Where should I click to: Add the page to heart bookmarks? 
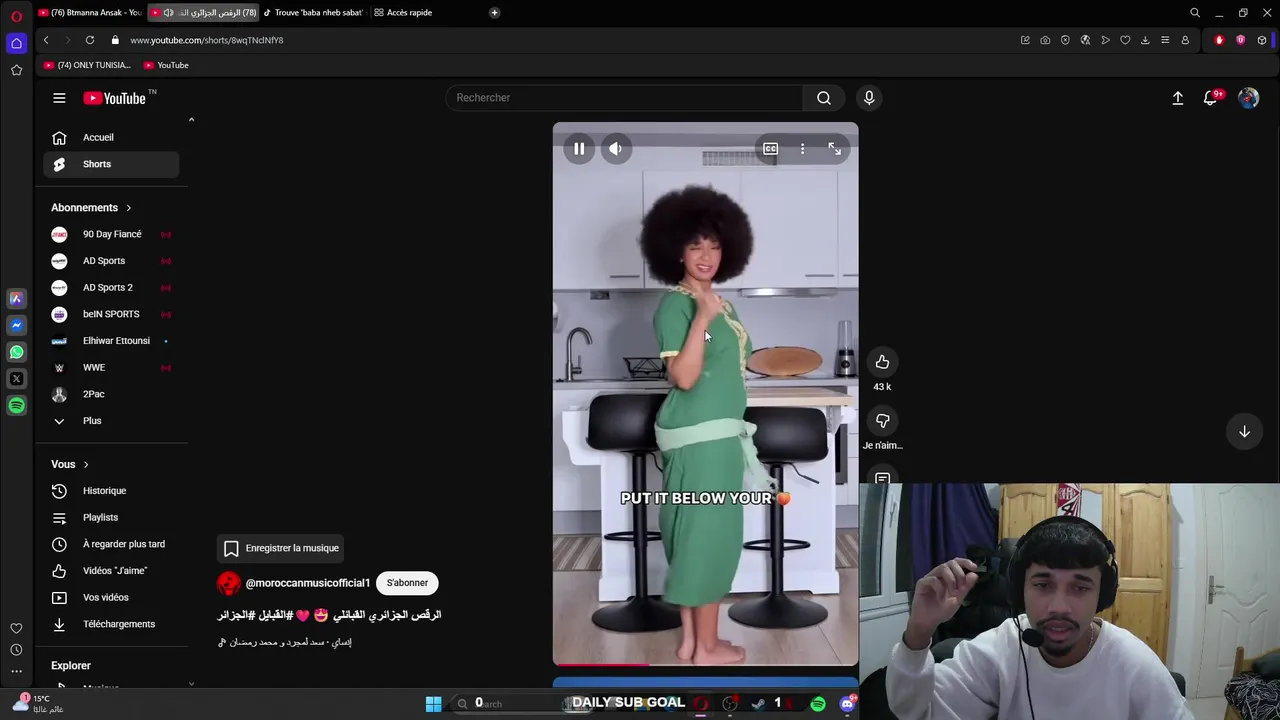pyautogui.click(x=1125, y=40)
